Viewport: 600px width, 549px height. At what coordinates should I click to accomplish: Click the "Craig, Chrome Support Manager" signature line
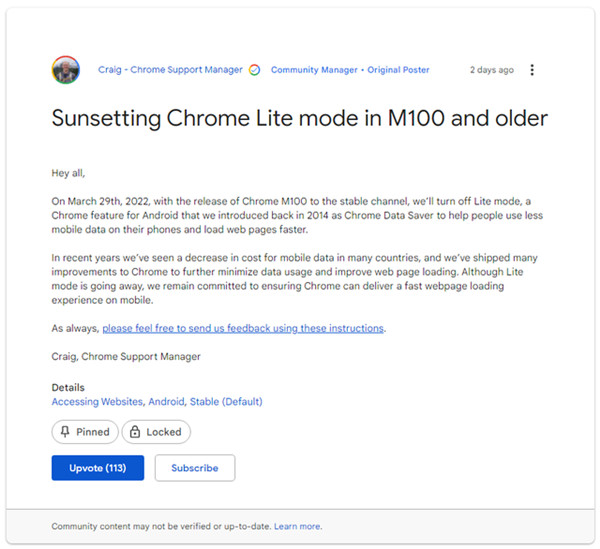[x=126, y=357]
